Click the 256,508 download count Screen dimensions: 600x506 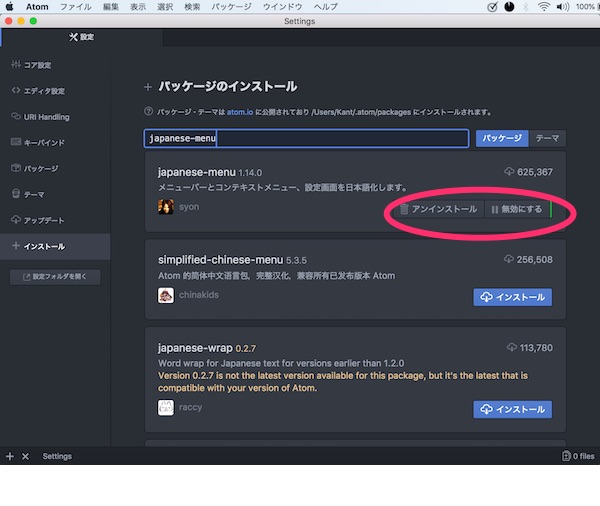coord(535,260)
